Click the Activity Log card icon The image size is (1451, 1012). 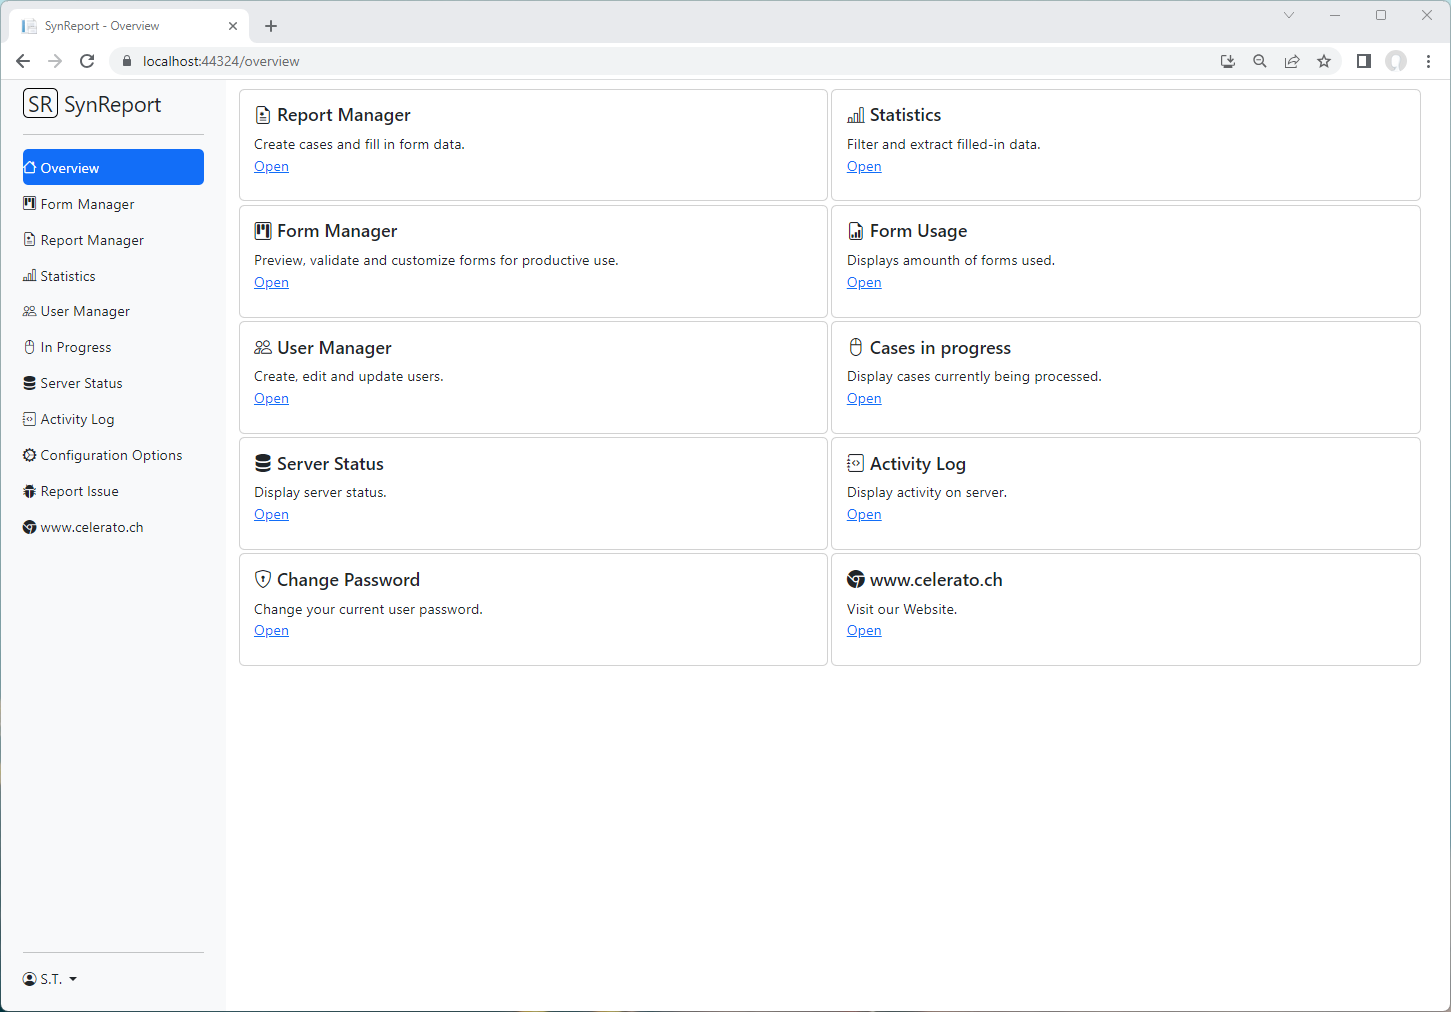pos(855,463)
